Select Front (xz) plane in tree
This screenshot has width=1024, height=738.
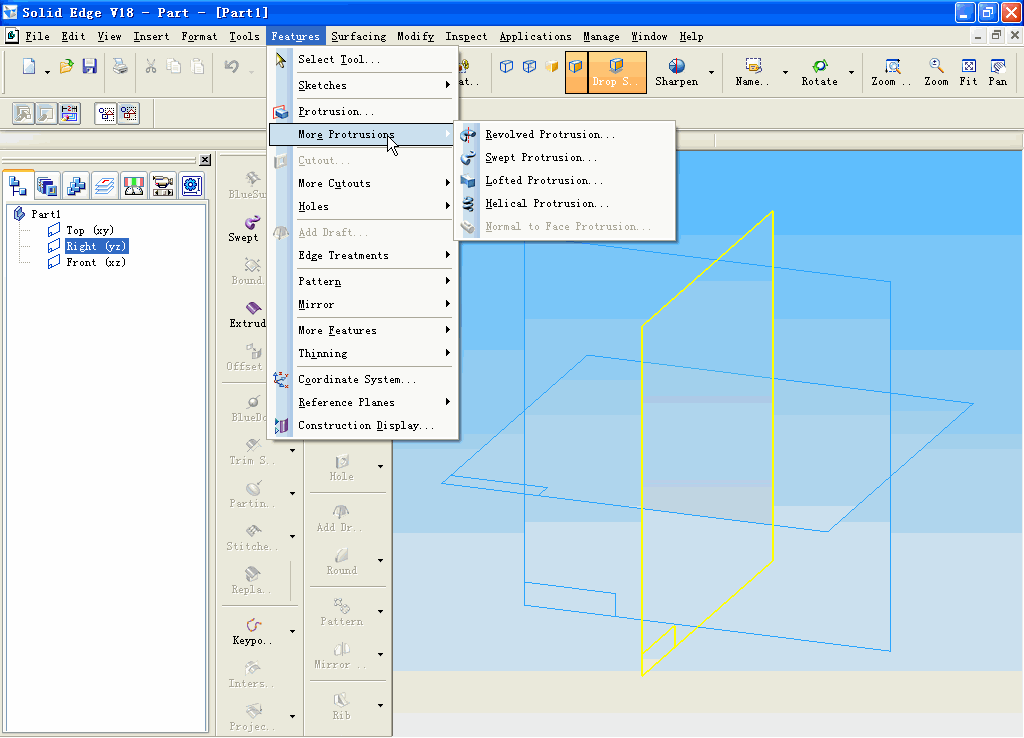(95, 263)
